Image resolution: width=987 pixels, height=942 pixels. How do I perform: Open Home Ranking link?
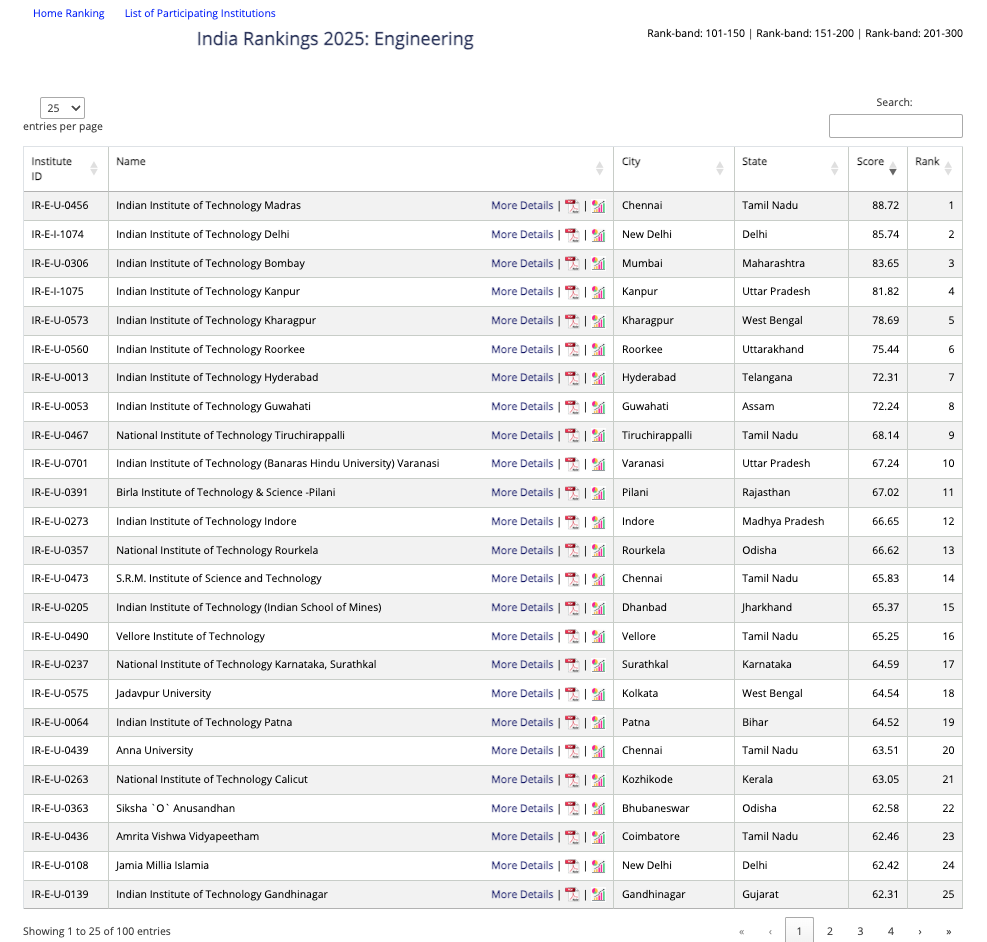69,13
